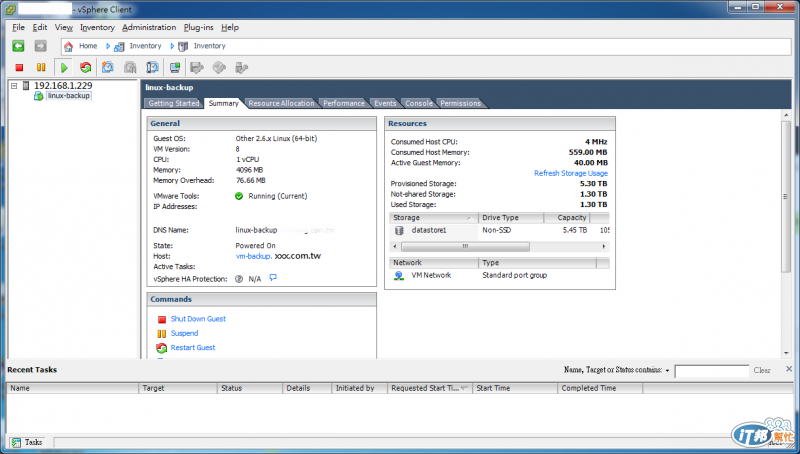
Task: Open the Inventory menu
Action: coord(97,28)
